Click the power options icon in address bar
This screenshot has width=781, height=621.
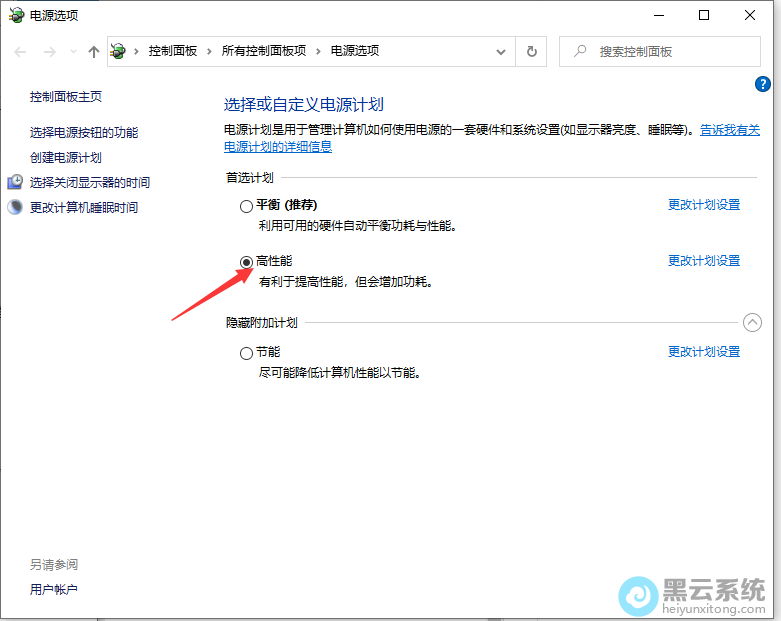120,51
